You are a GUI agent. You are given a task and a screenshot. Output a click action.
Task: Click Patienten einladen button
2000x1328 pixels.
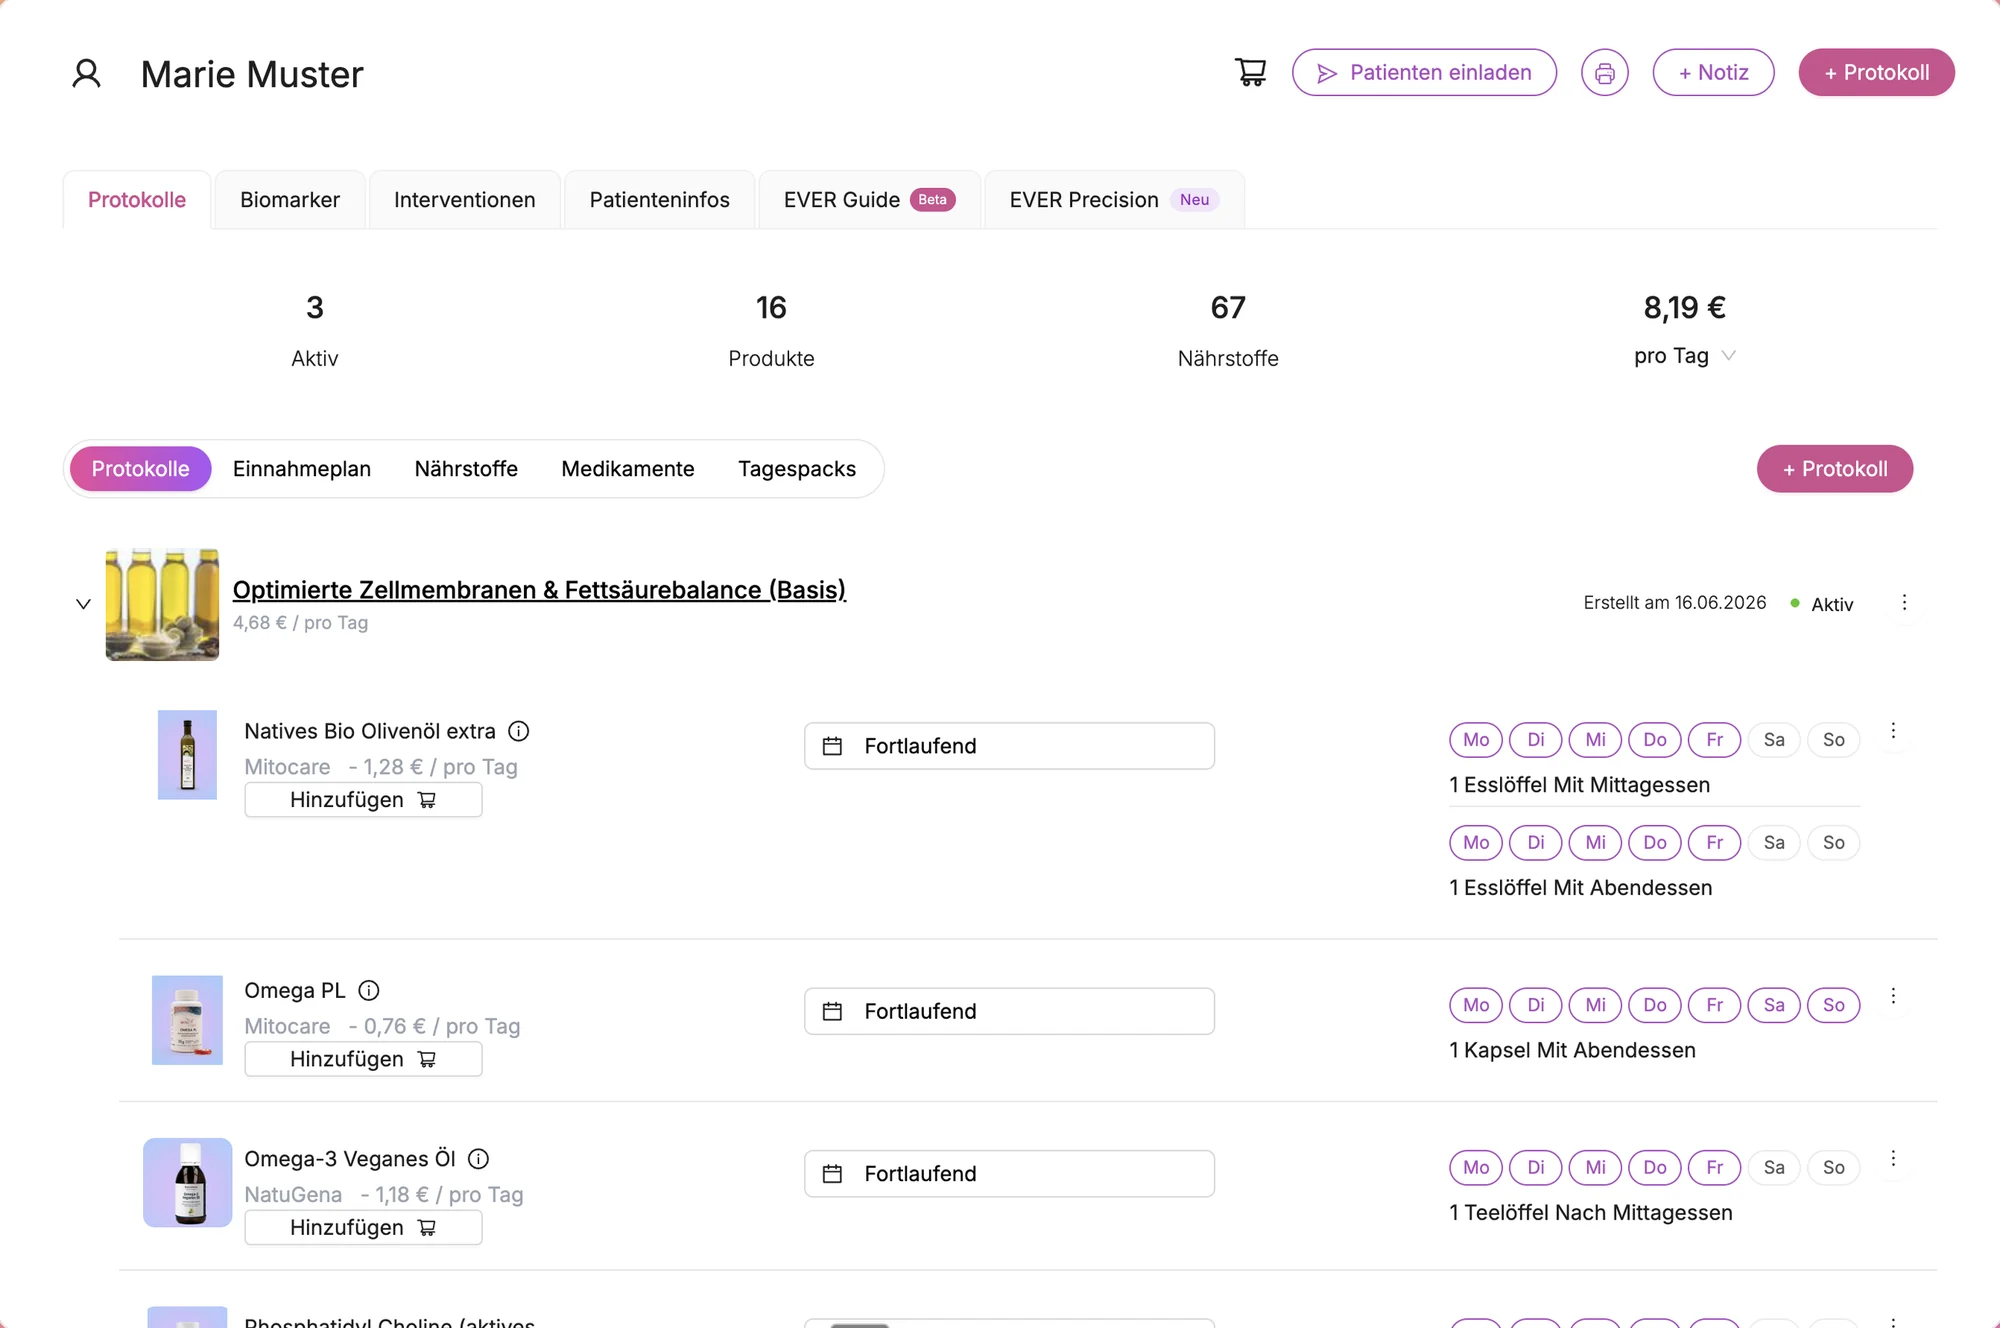tap(1424, 73)
